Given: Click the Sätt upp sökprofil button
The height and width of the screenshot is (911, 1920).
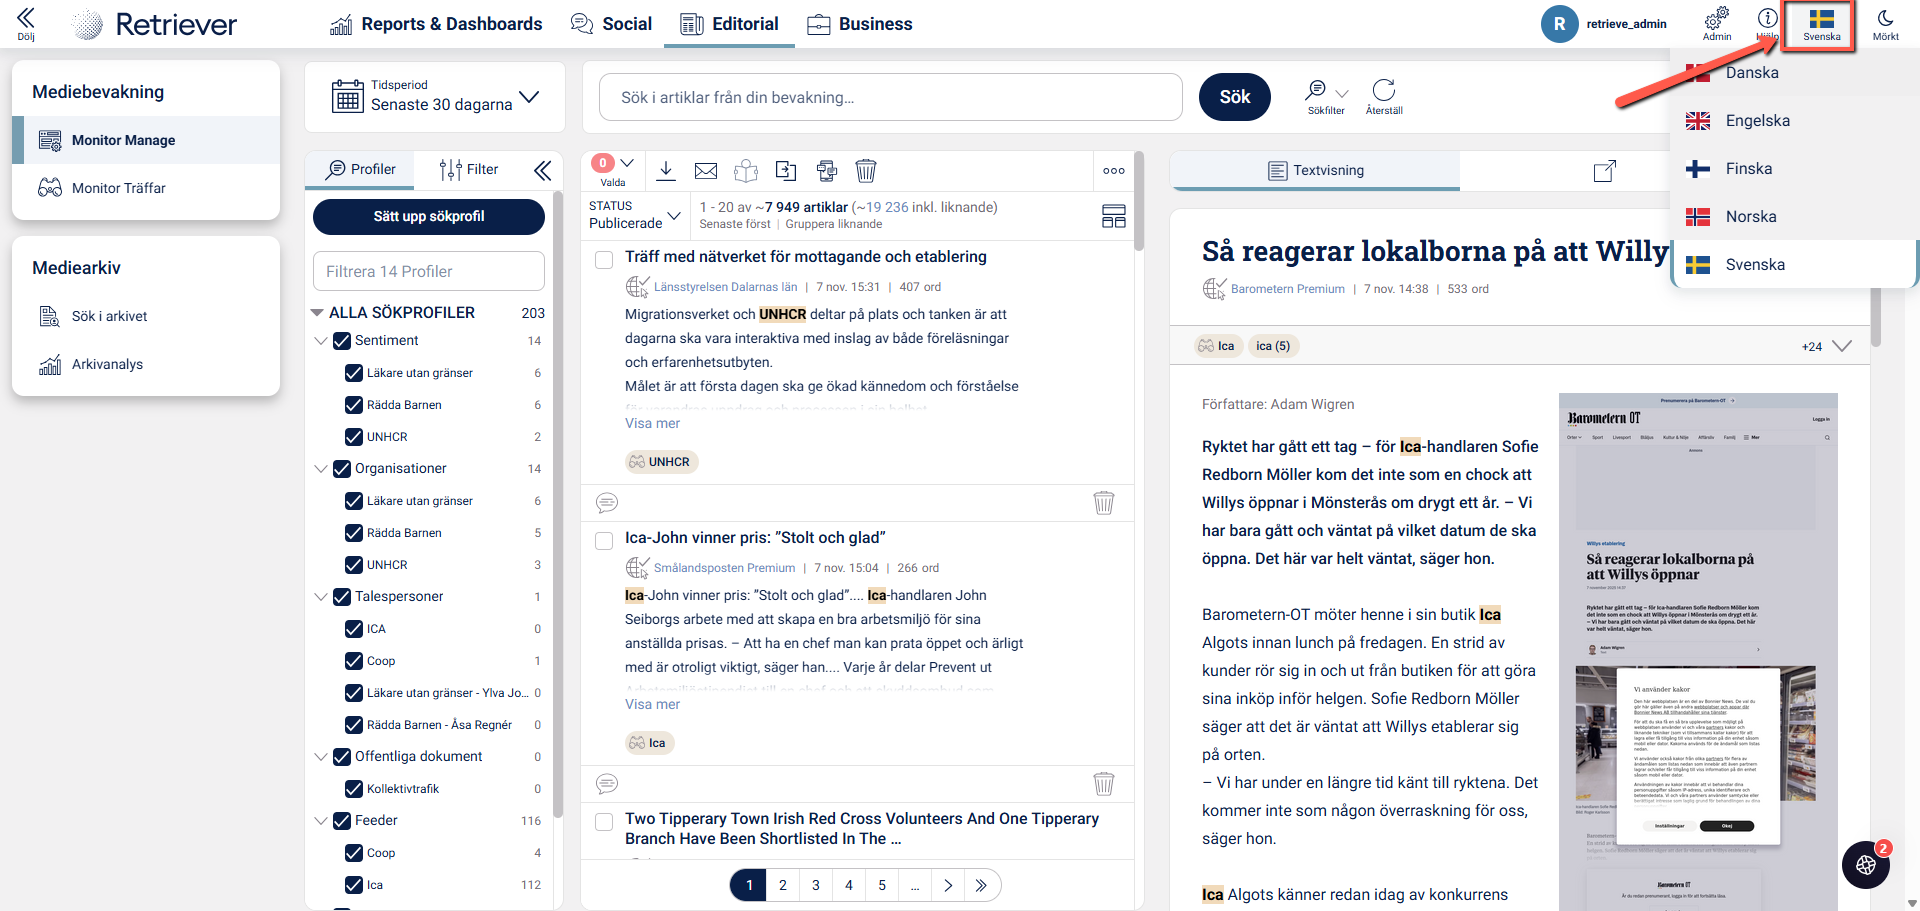Looking at the screenshot, I should (429, 216).
